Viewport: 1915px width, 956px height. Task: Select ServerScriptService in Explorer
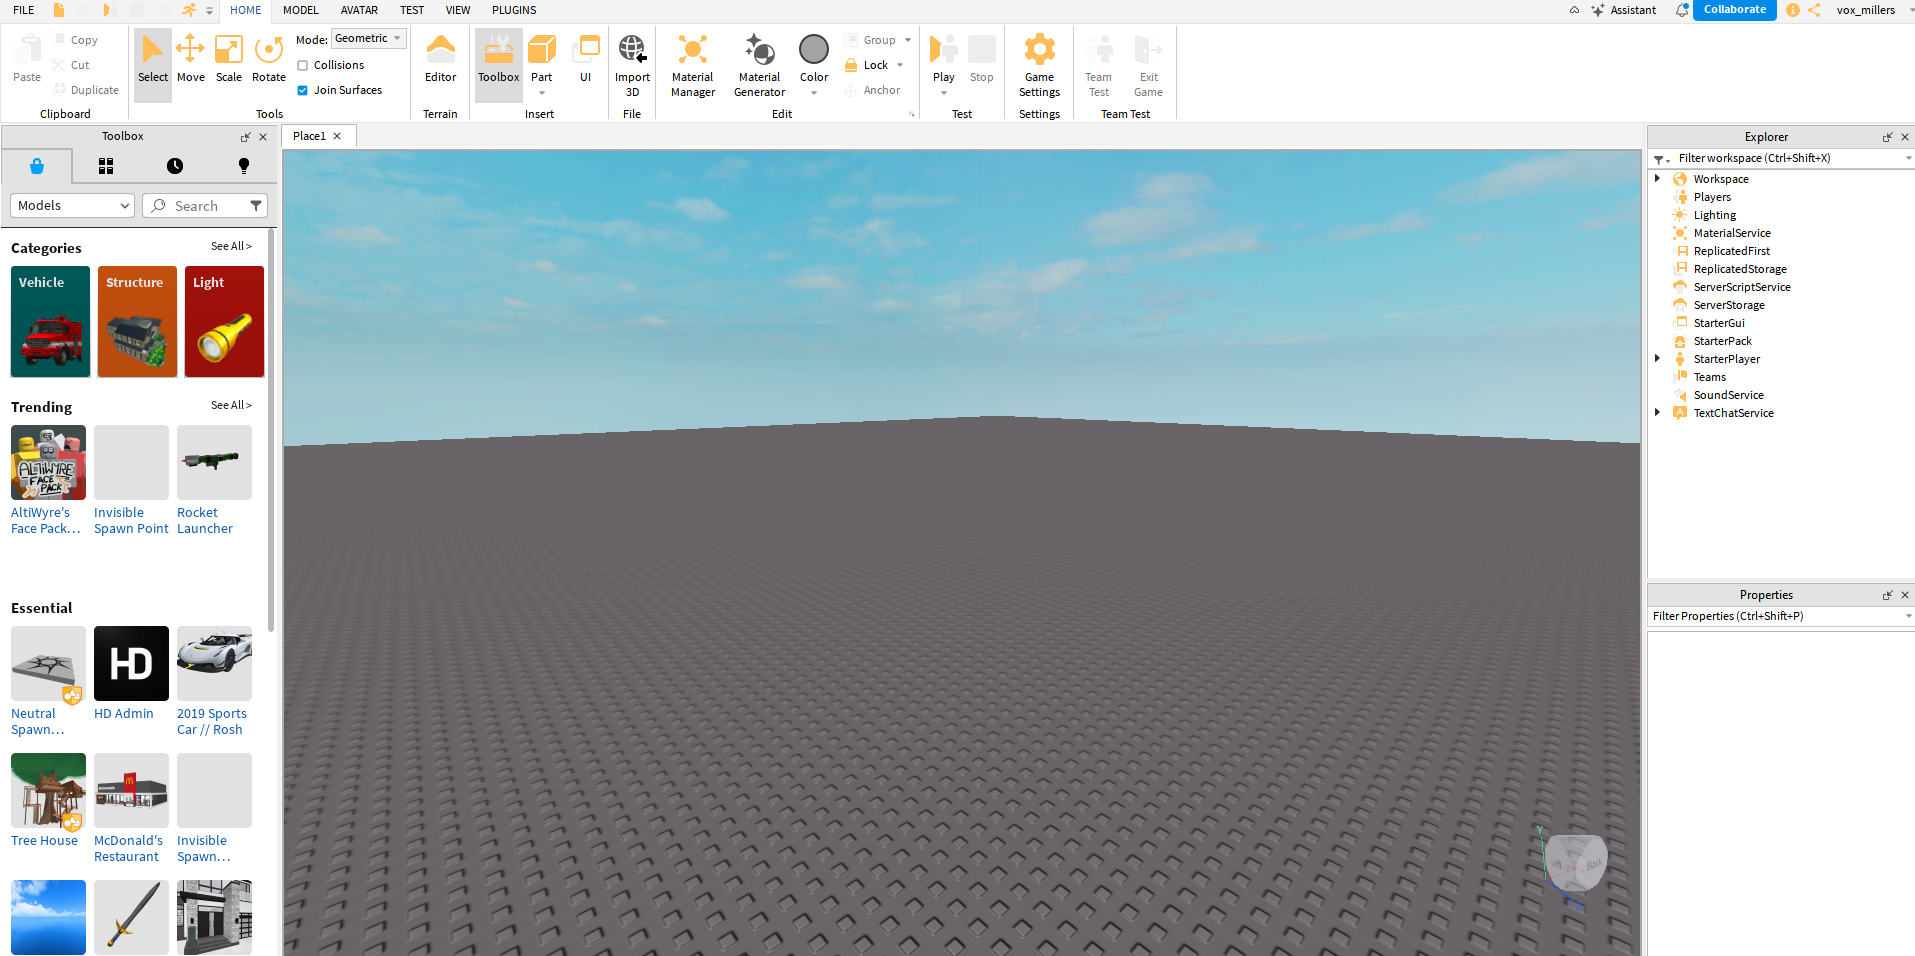tap(1741, 287)
